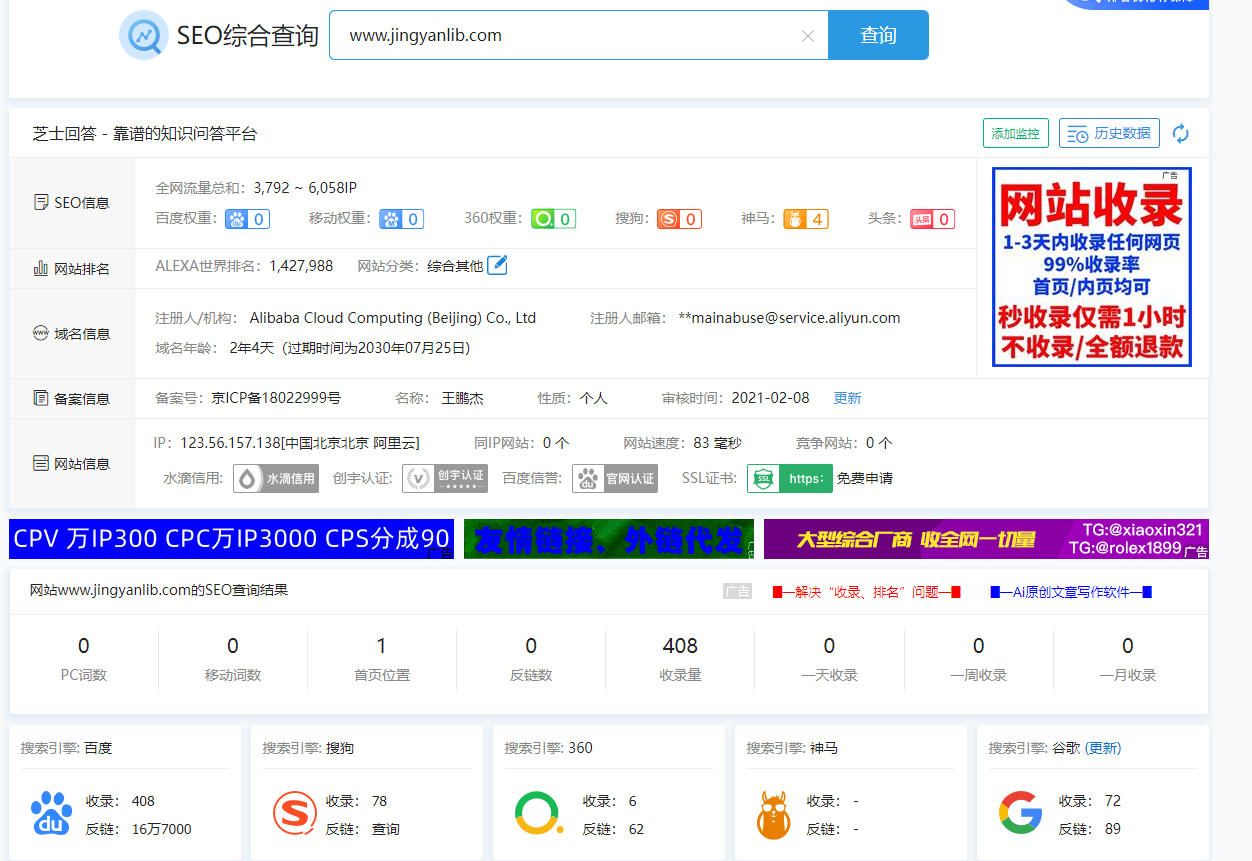
Task: Click the 一月收录 statistic
Action: click(x=1128, y=659)
